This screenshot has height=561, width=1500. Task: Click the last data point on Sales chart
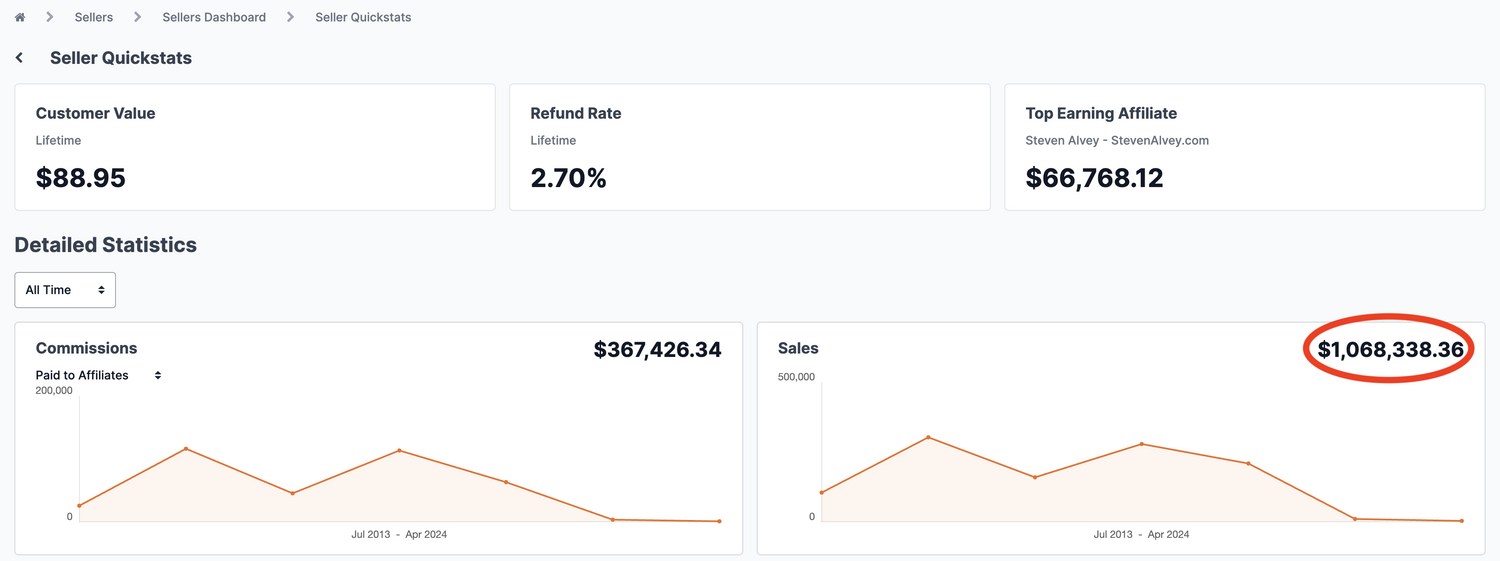(x=1461, y=521)
